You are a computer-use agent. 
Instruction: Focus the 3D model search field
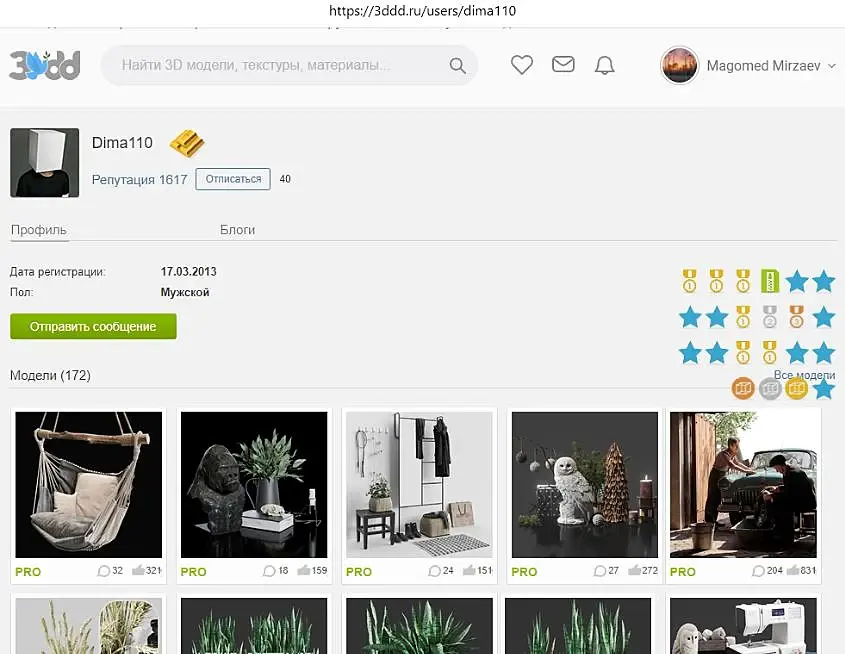tap(289, 65)
